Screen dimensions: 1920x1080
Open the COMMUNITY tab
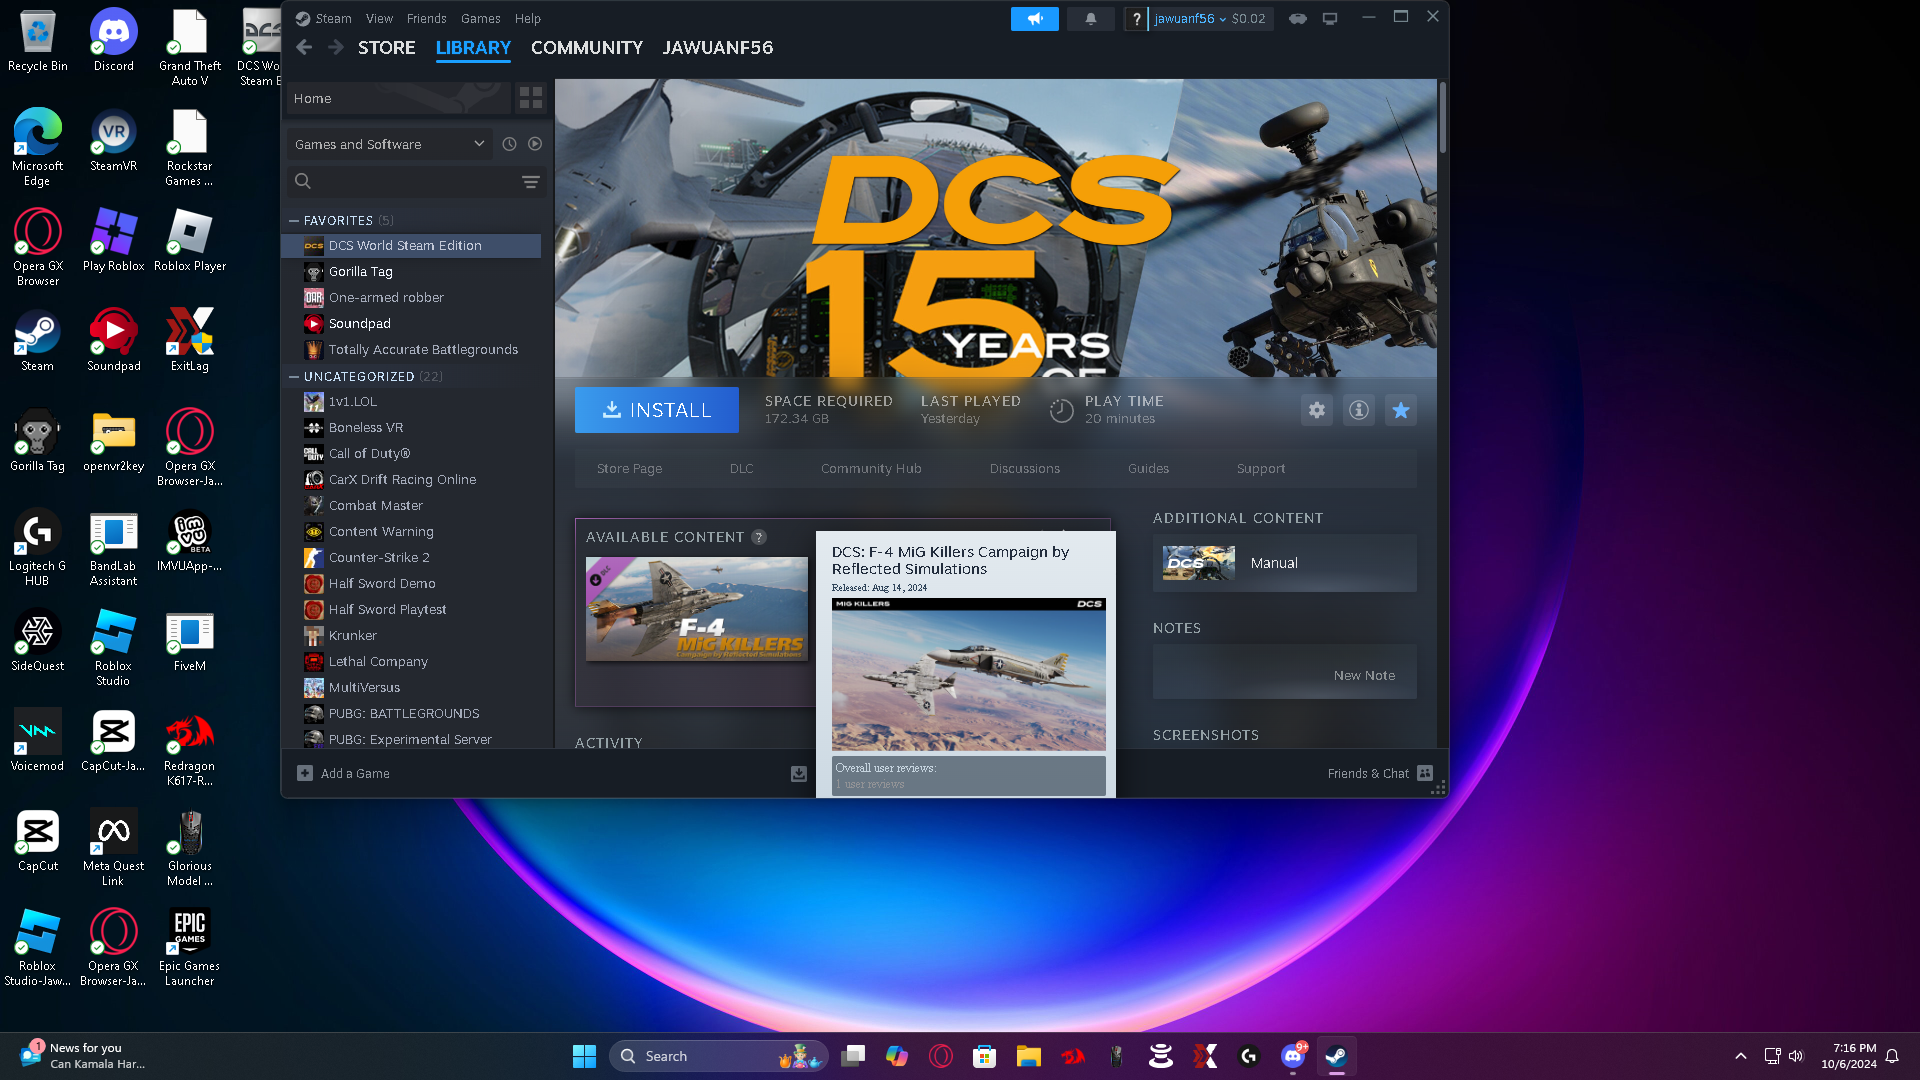[x=586, y=48]
